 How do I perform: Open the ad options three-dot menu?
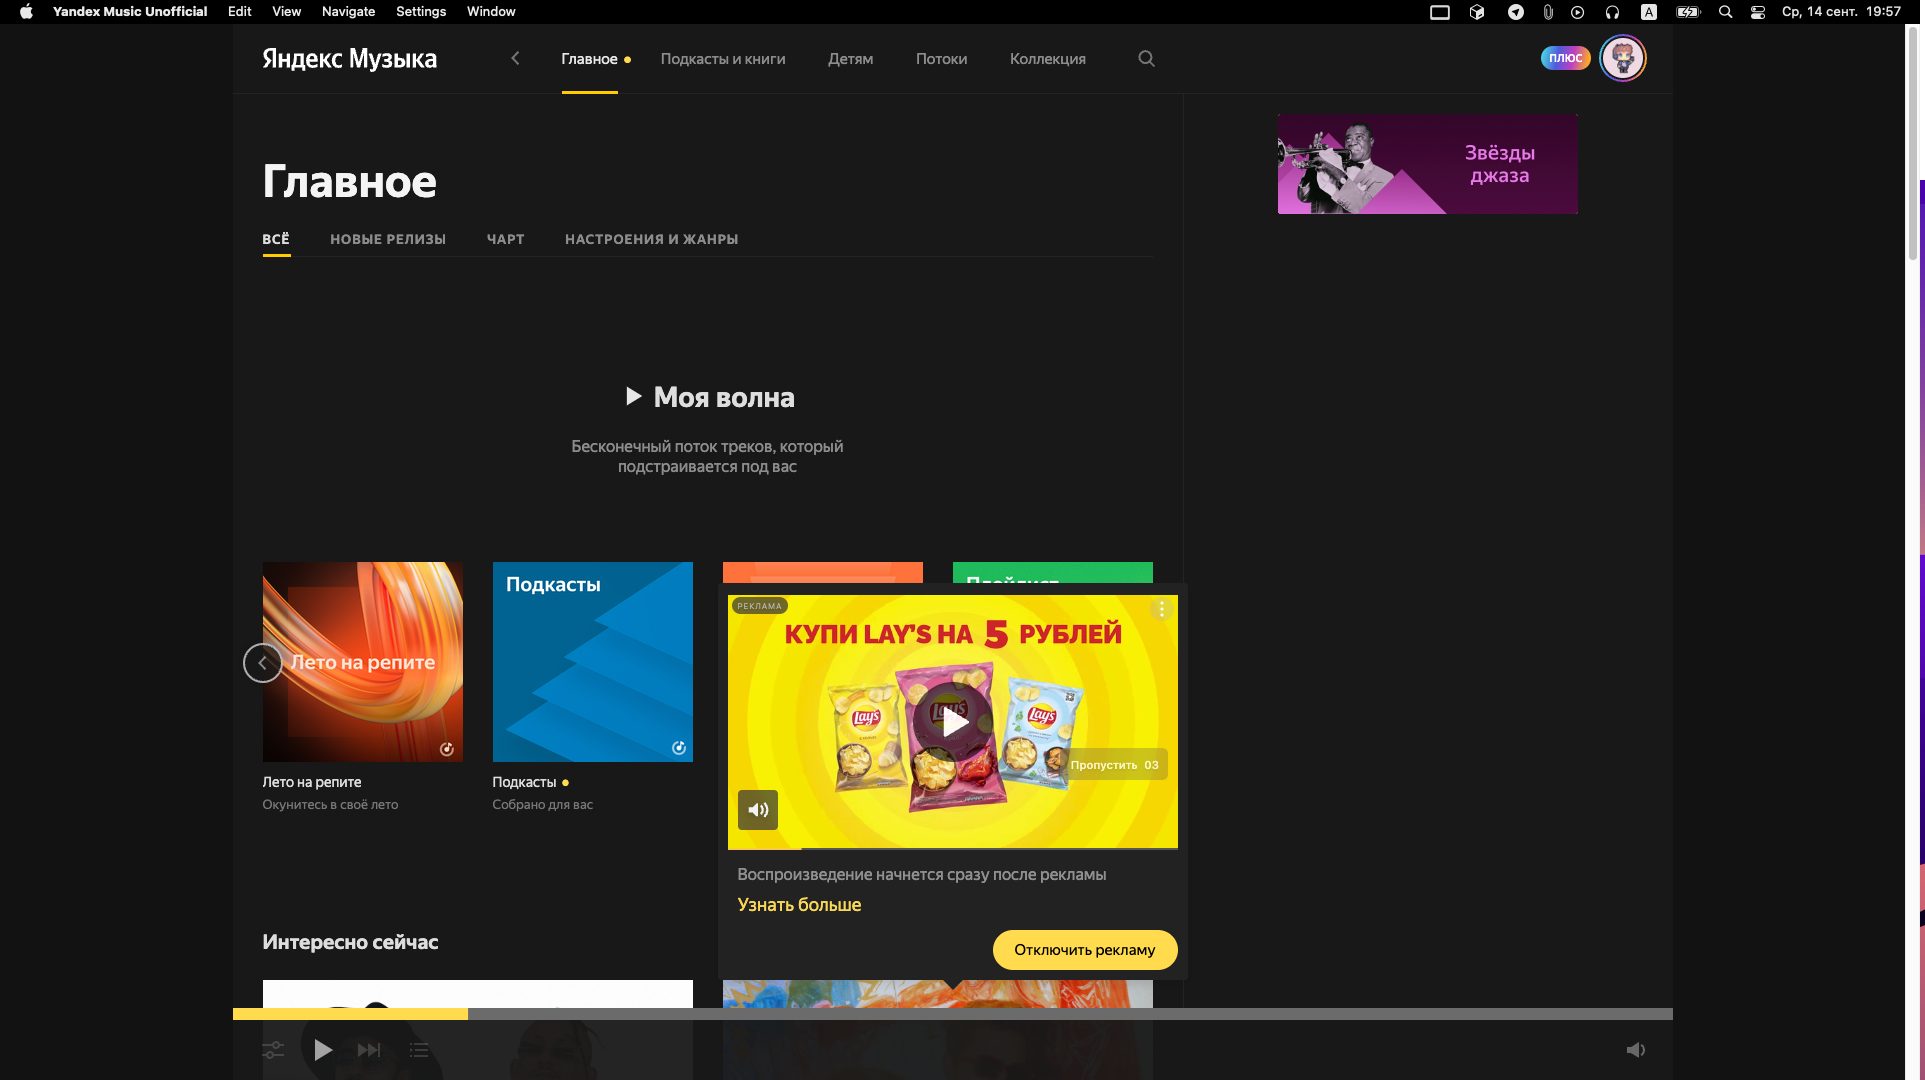[x=1161, y=608]
